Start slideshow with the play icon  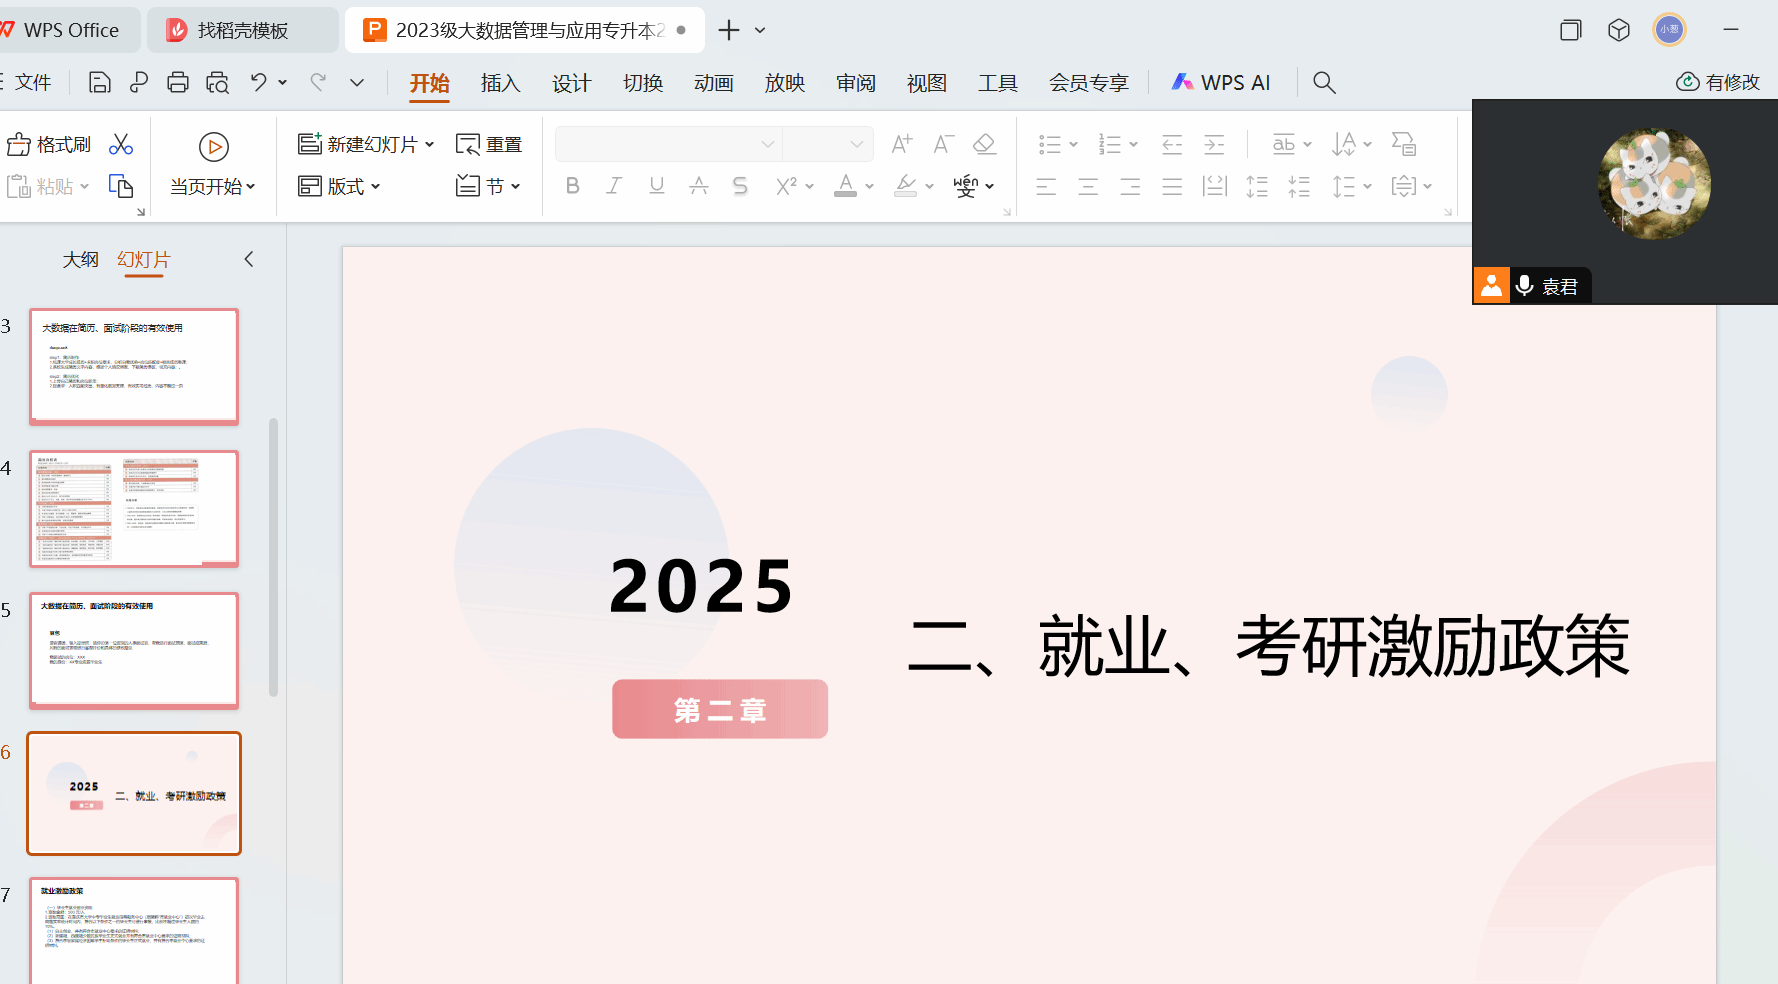pyautogui.click(x=213, y=147)
